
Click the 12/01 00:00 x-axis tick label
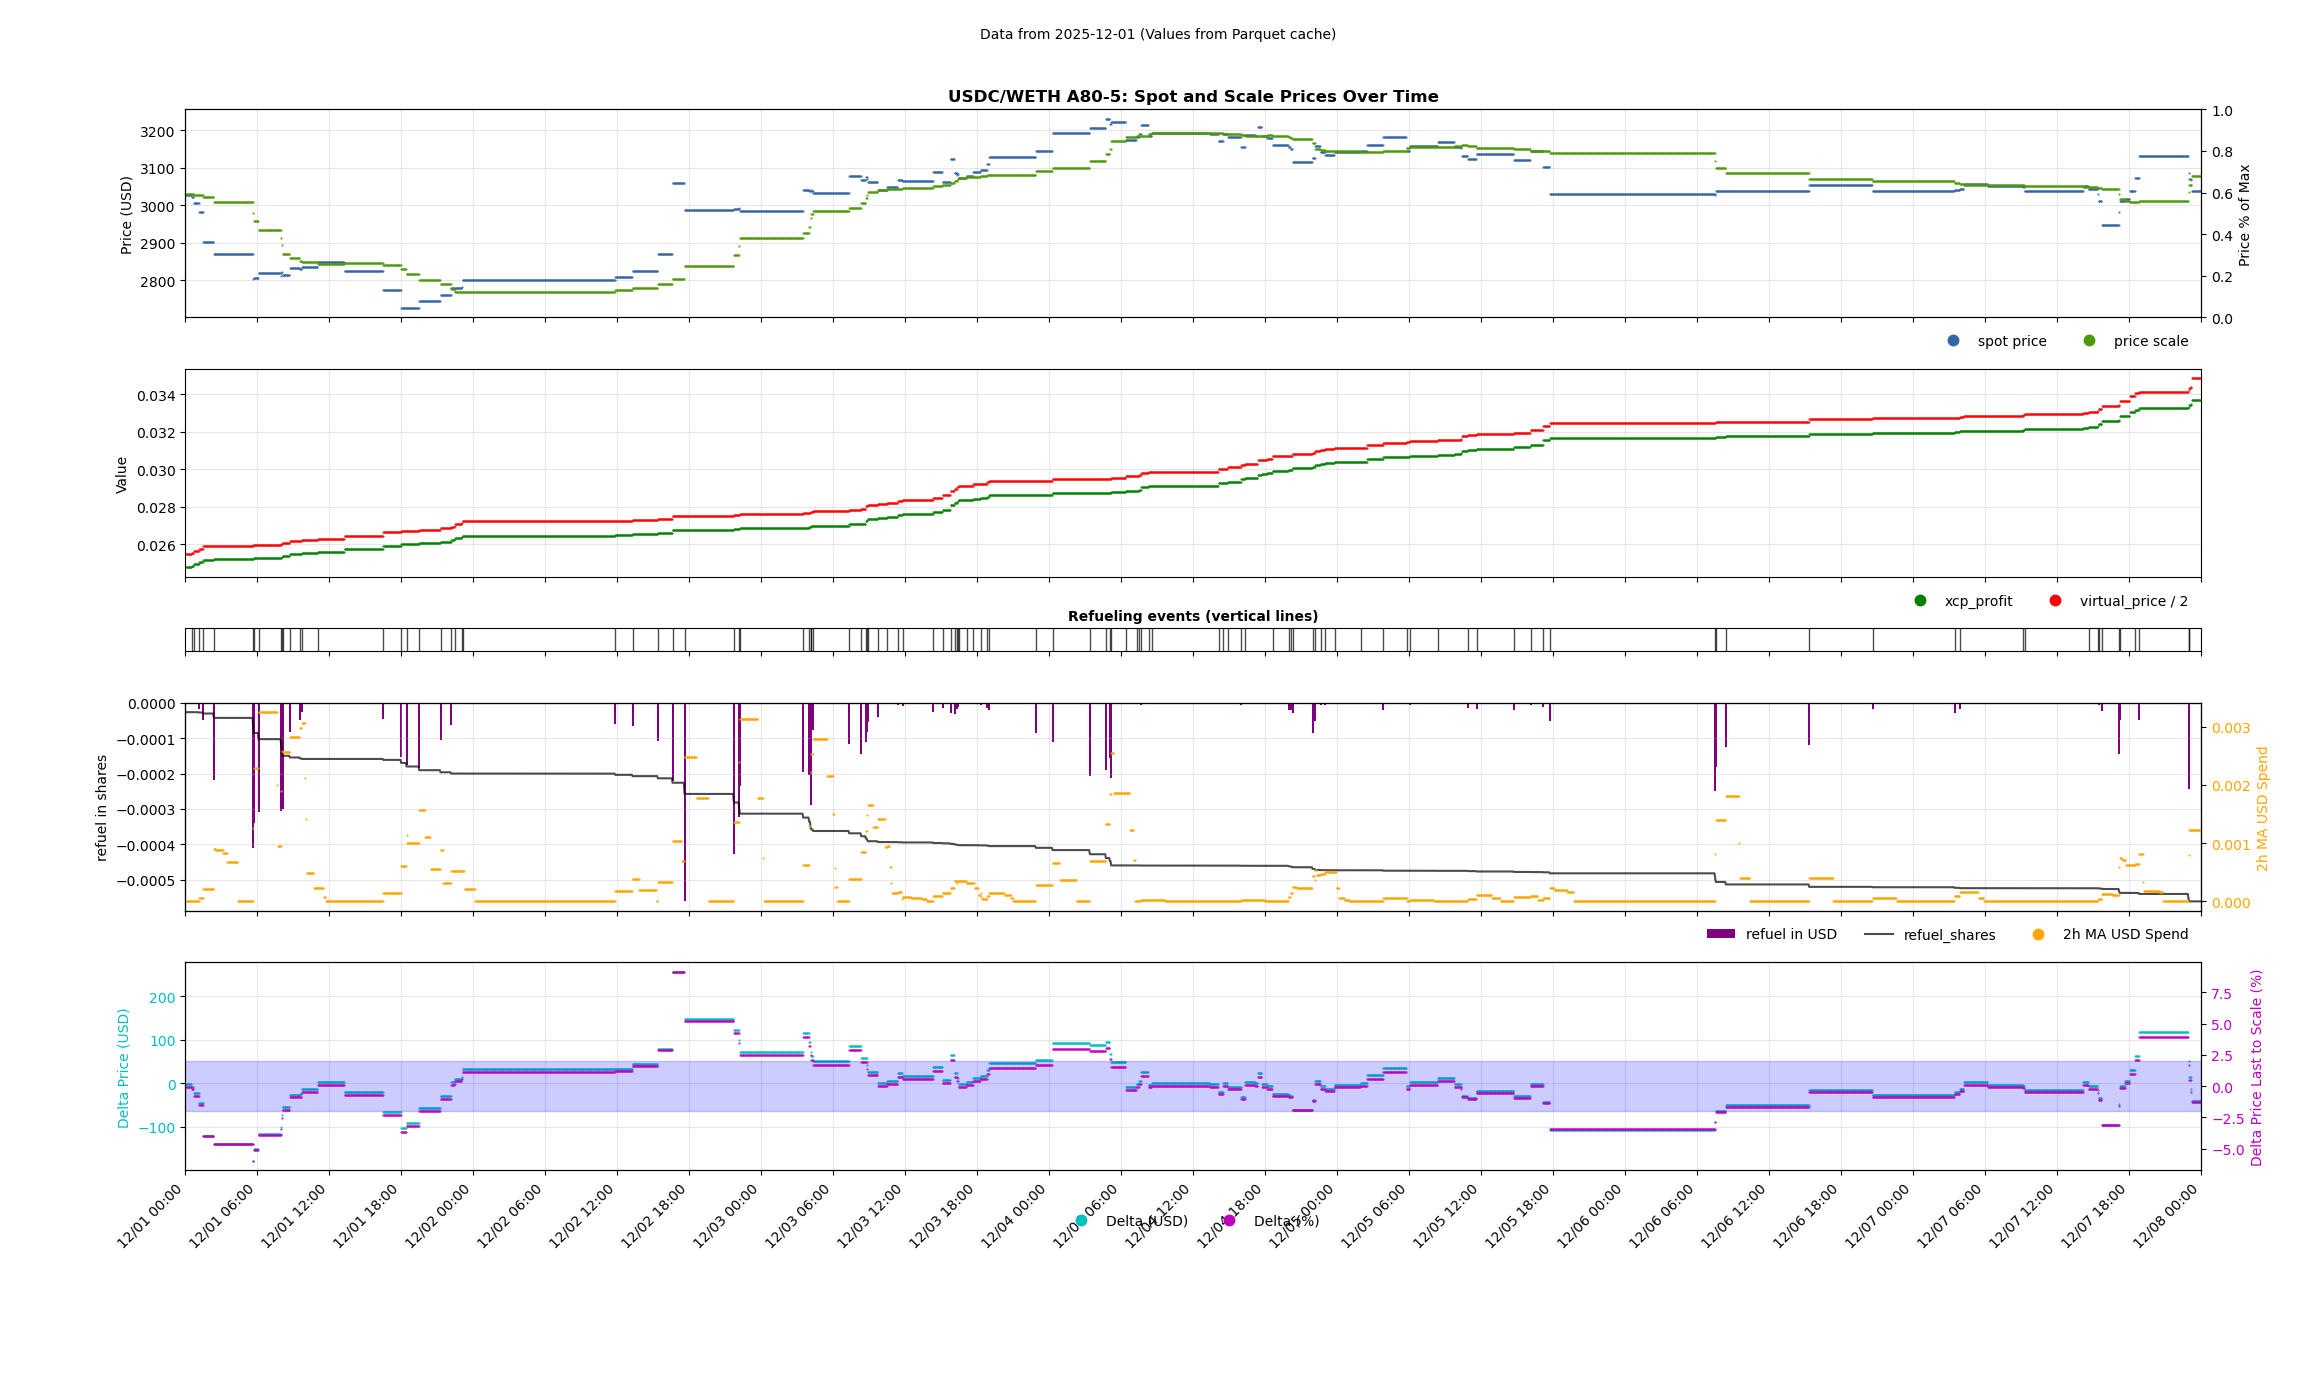pos(151,1215)
